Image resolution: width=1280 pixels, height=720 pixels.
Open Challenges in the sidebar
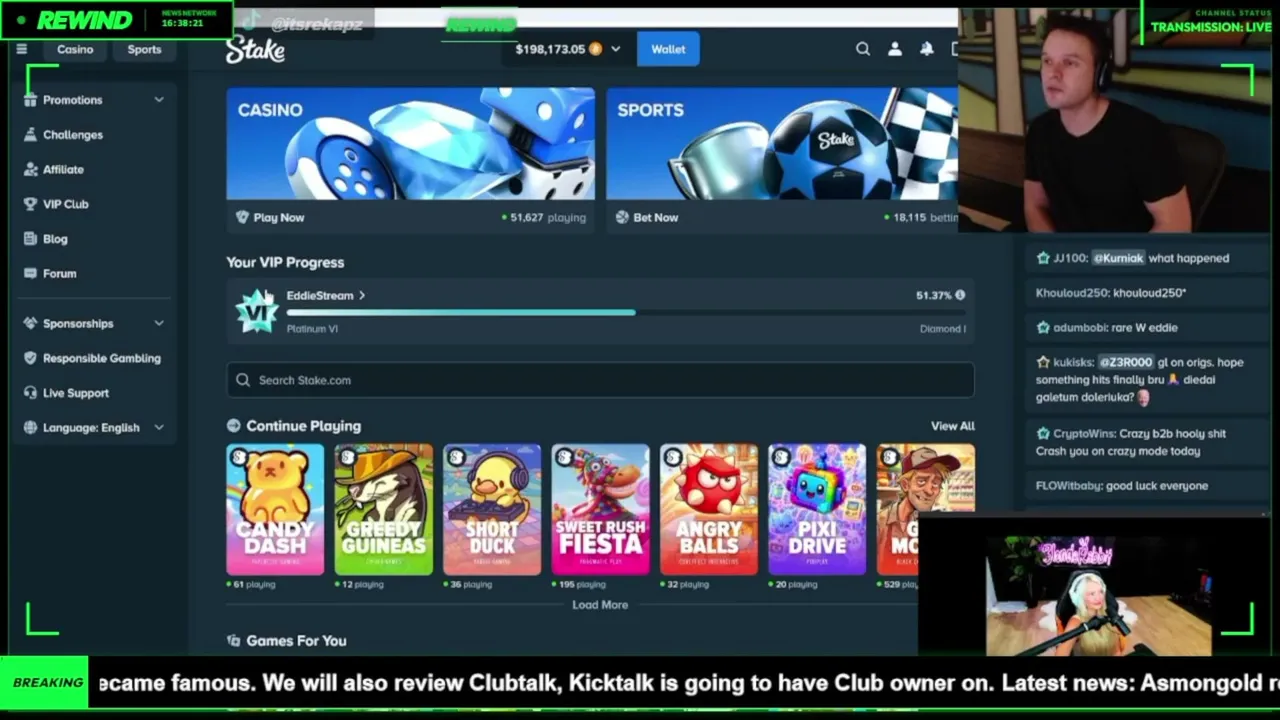pos(72,135)
